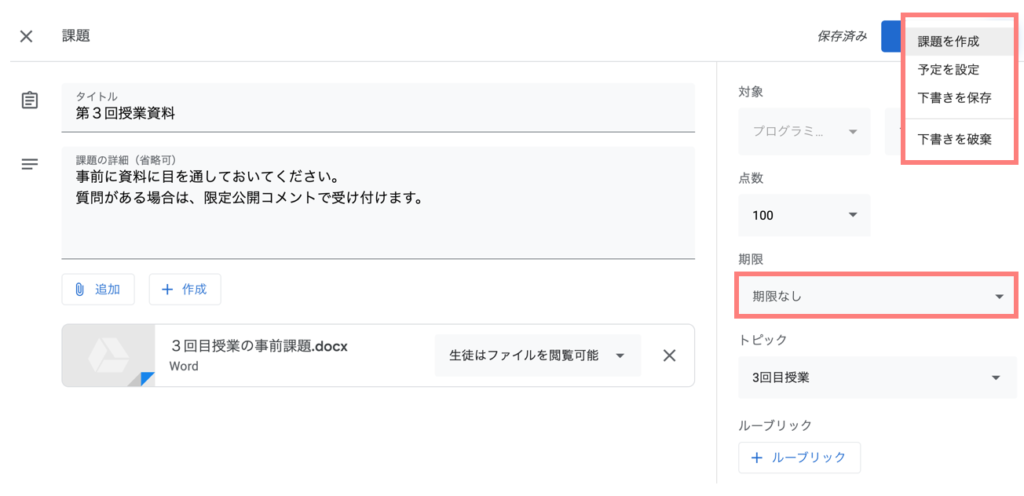
Task: Click the plus icon on ルーブリック button
Action: coord(758,457)
